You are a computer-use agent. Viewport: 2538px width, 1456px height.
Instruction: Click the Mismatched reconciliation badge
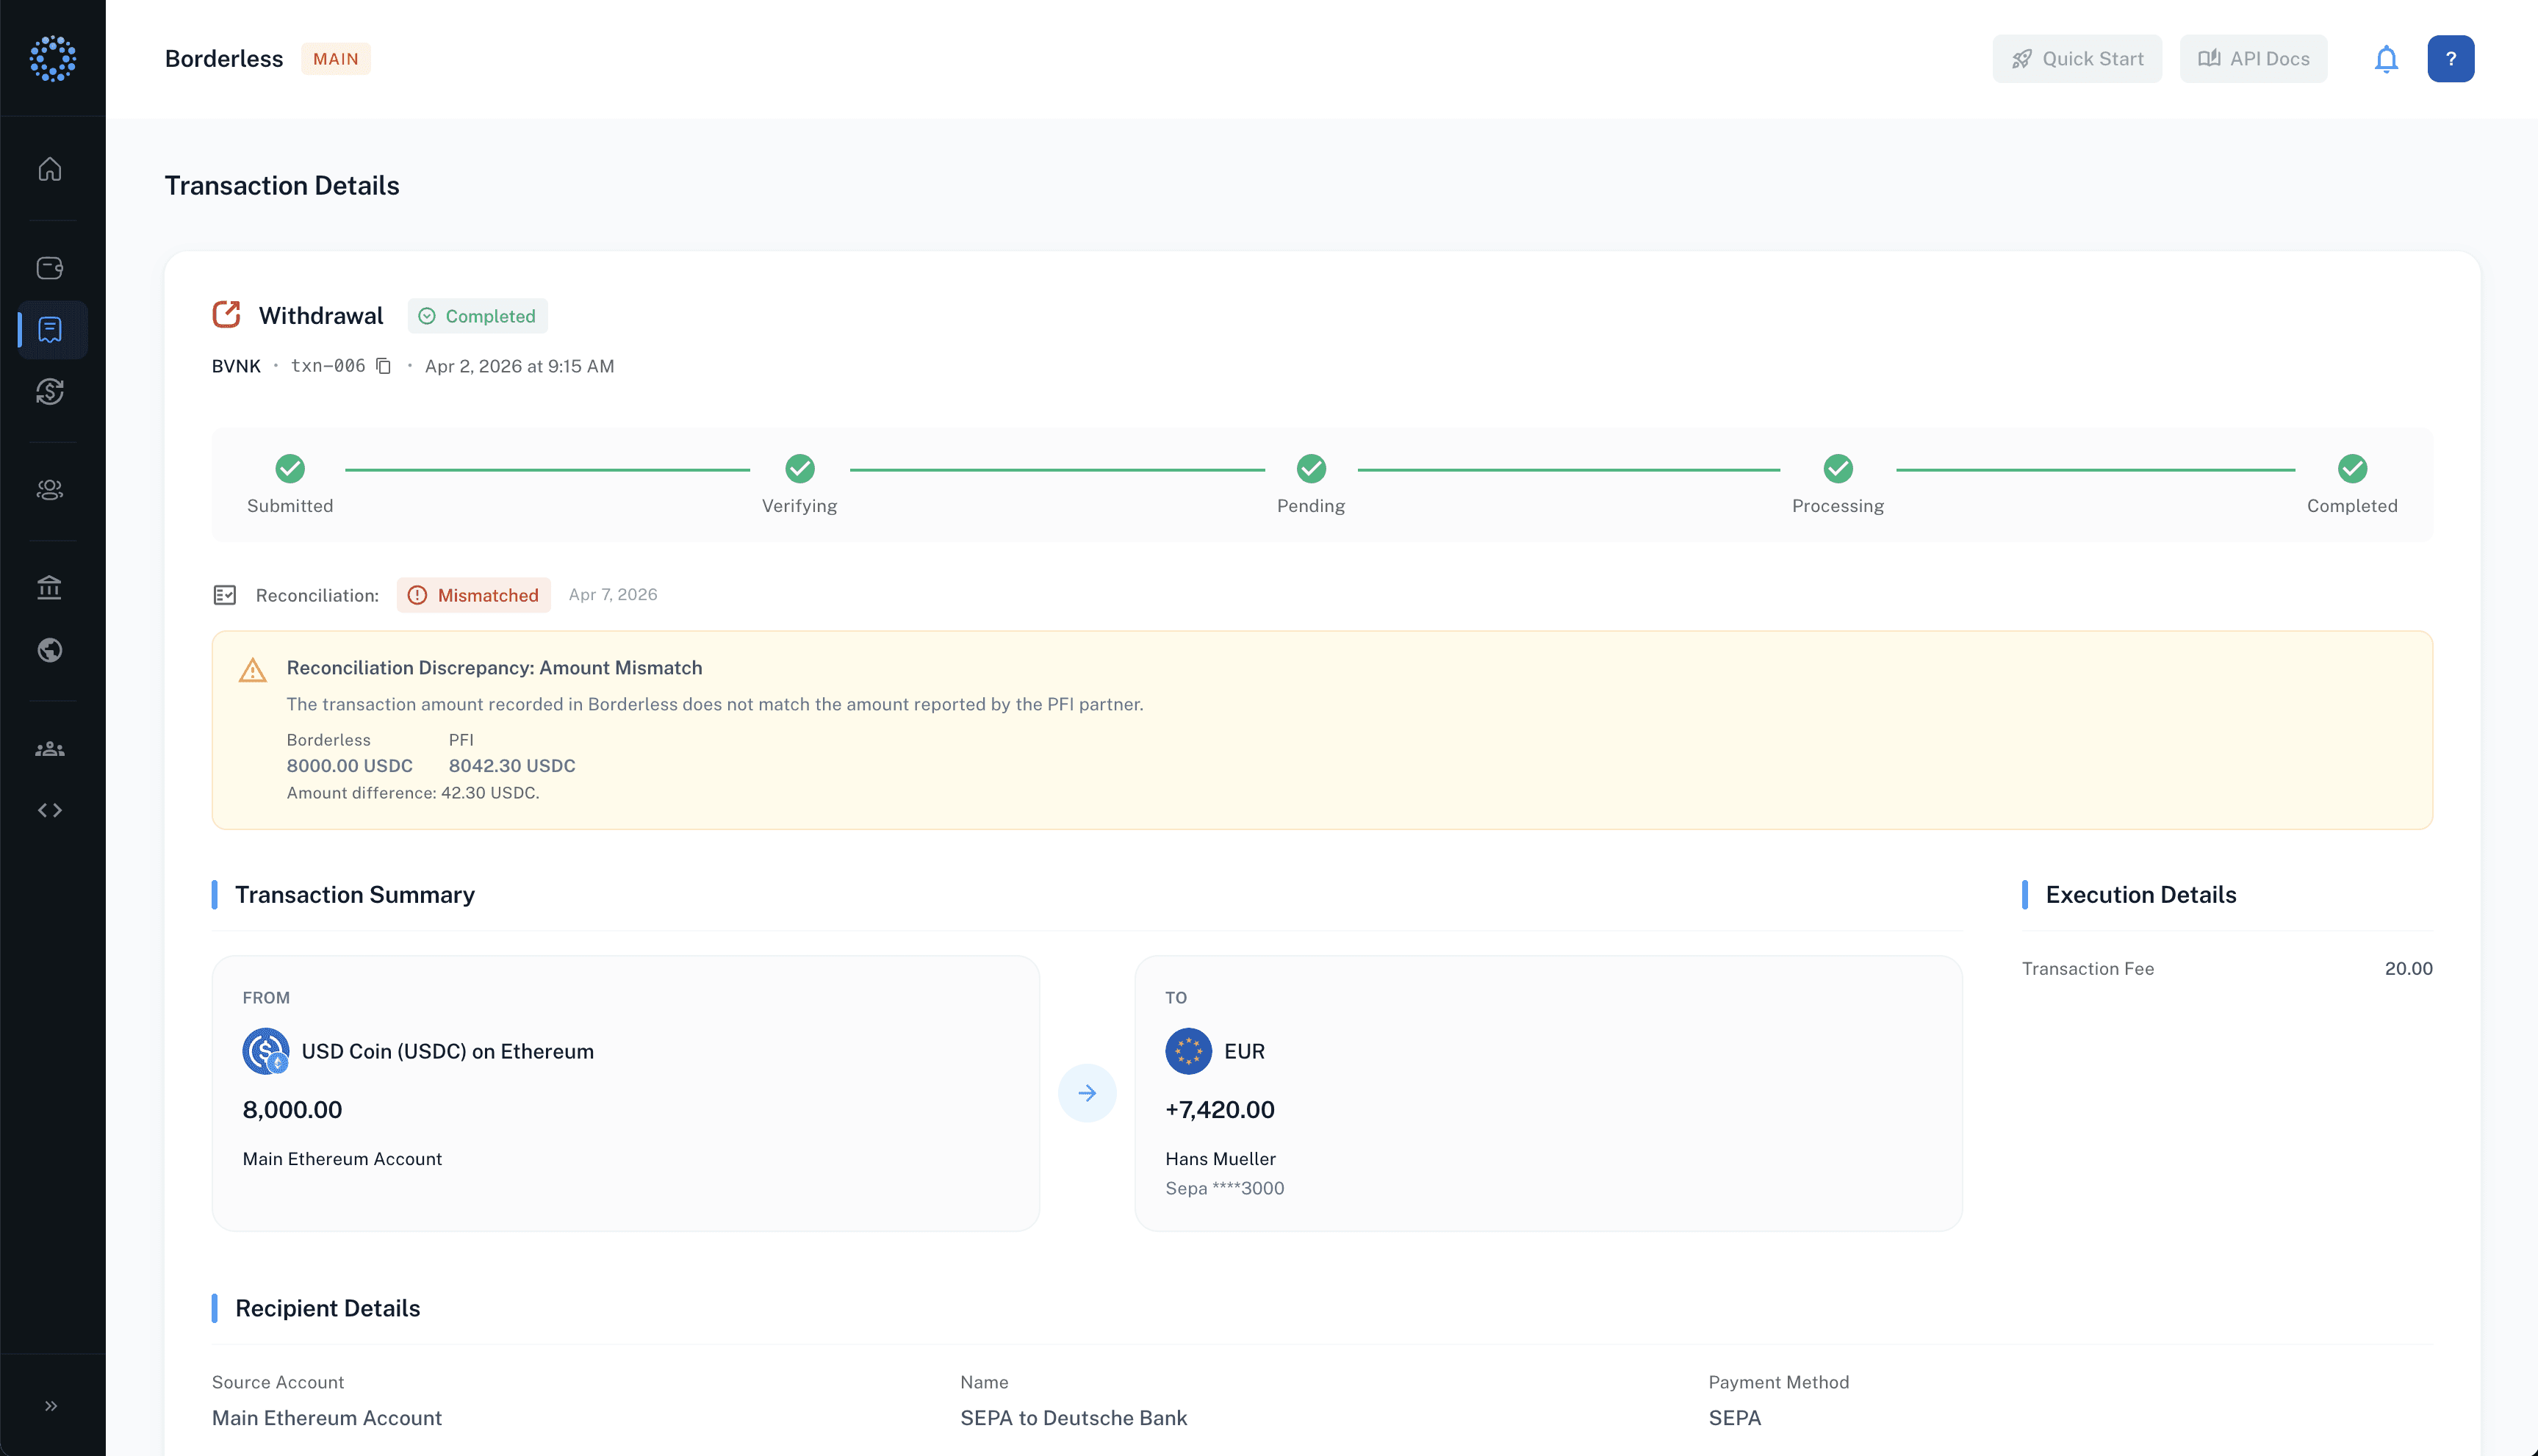[474, 595]
